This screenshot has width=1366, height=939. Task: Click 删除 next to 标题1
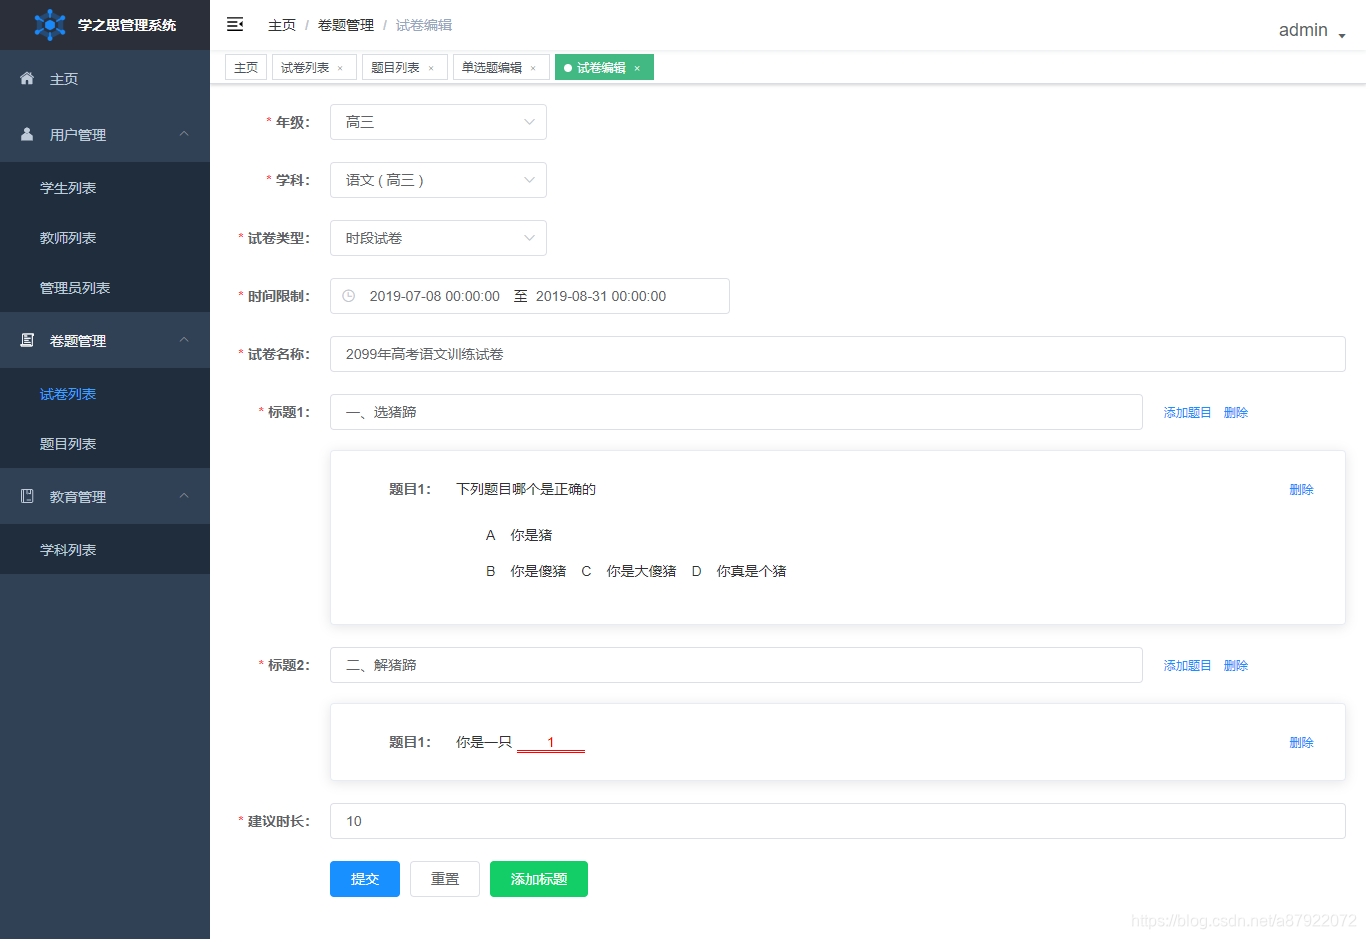(1236, 412)
